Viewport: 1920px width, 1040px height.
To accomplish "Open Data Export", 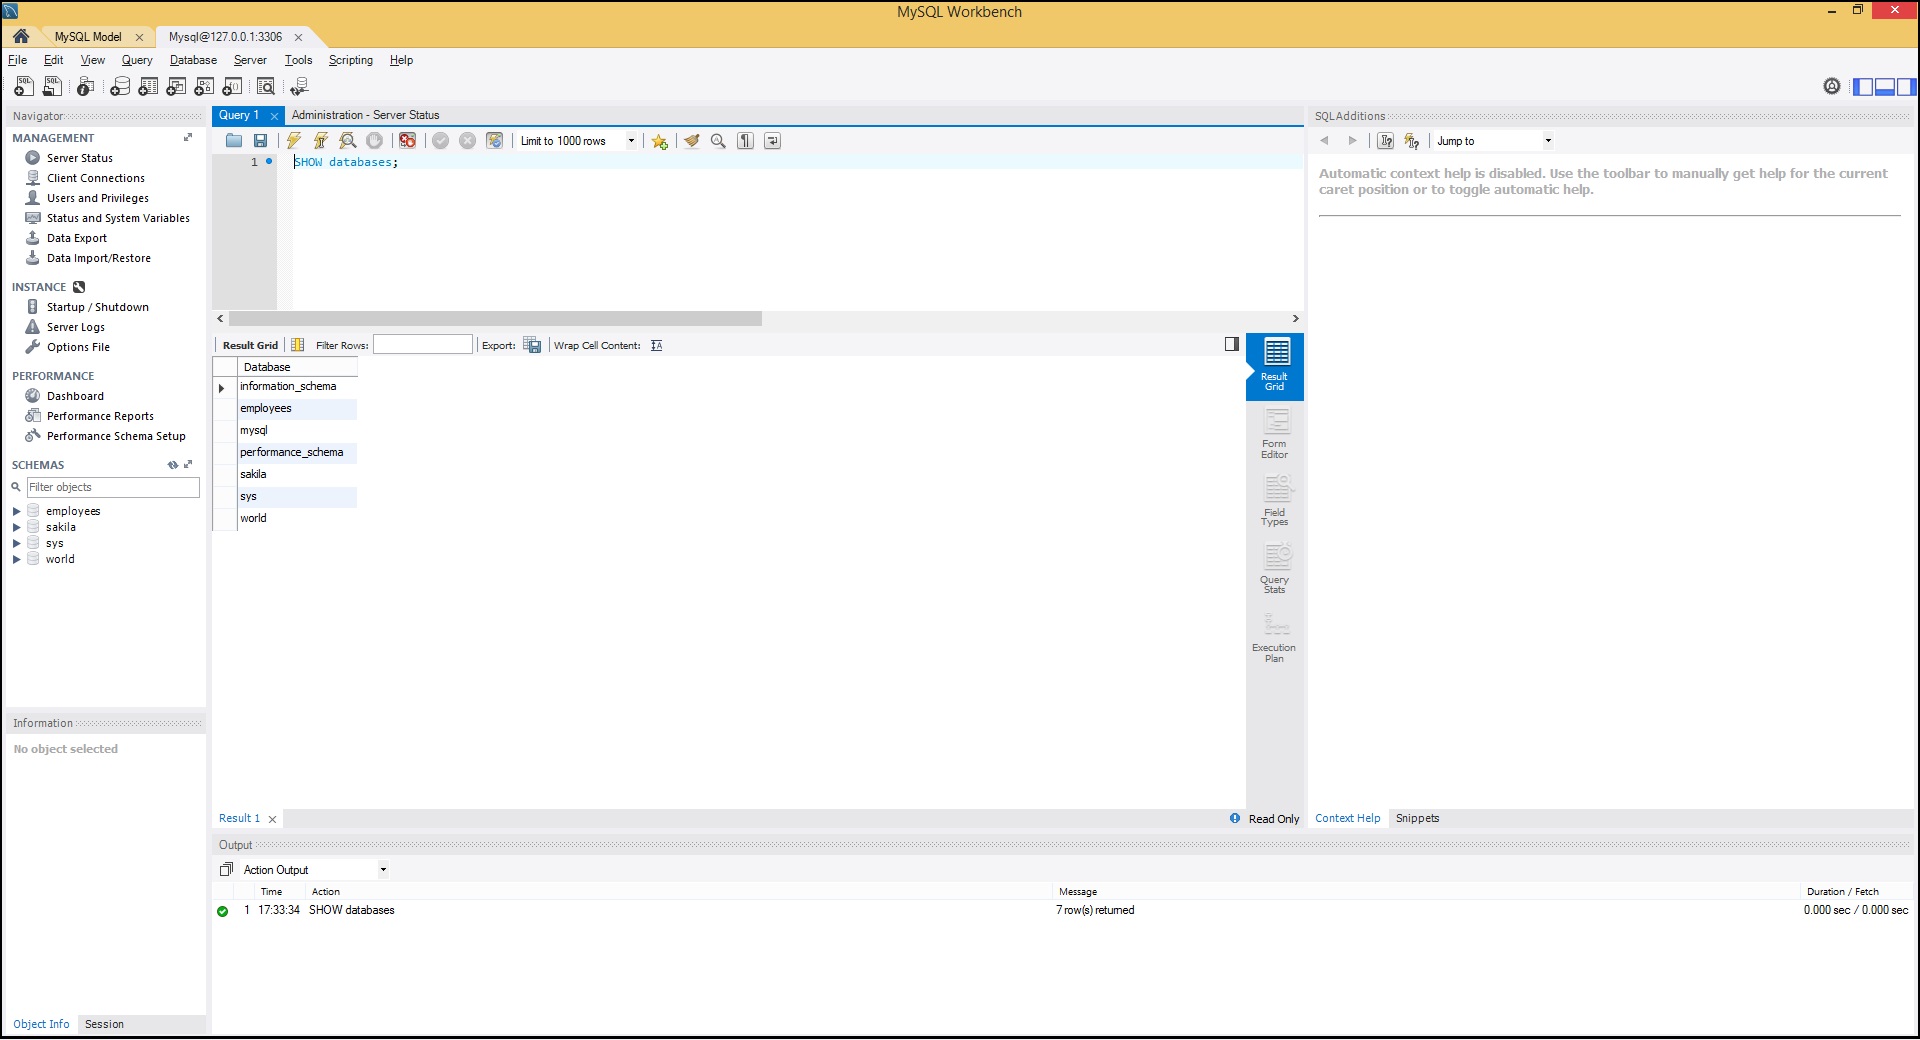I will pos(77,238).
